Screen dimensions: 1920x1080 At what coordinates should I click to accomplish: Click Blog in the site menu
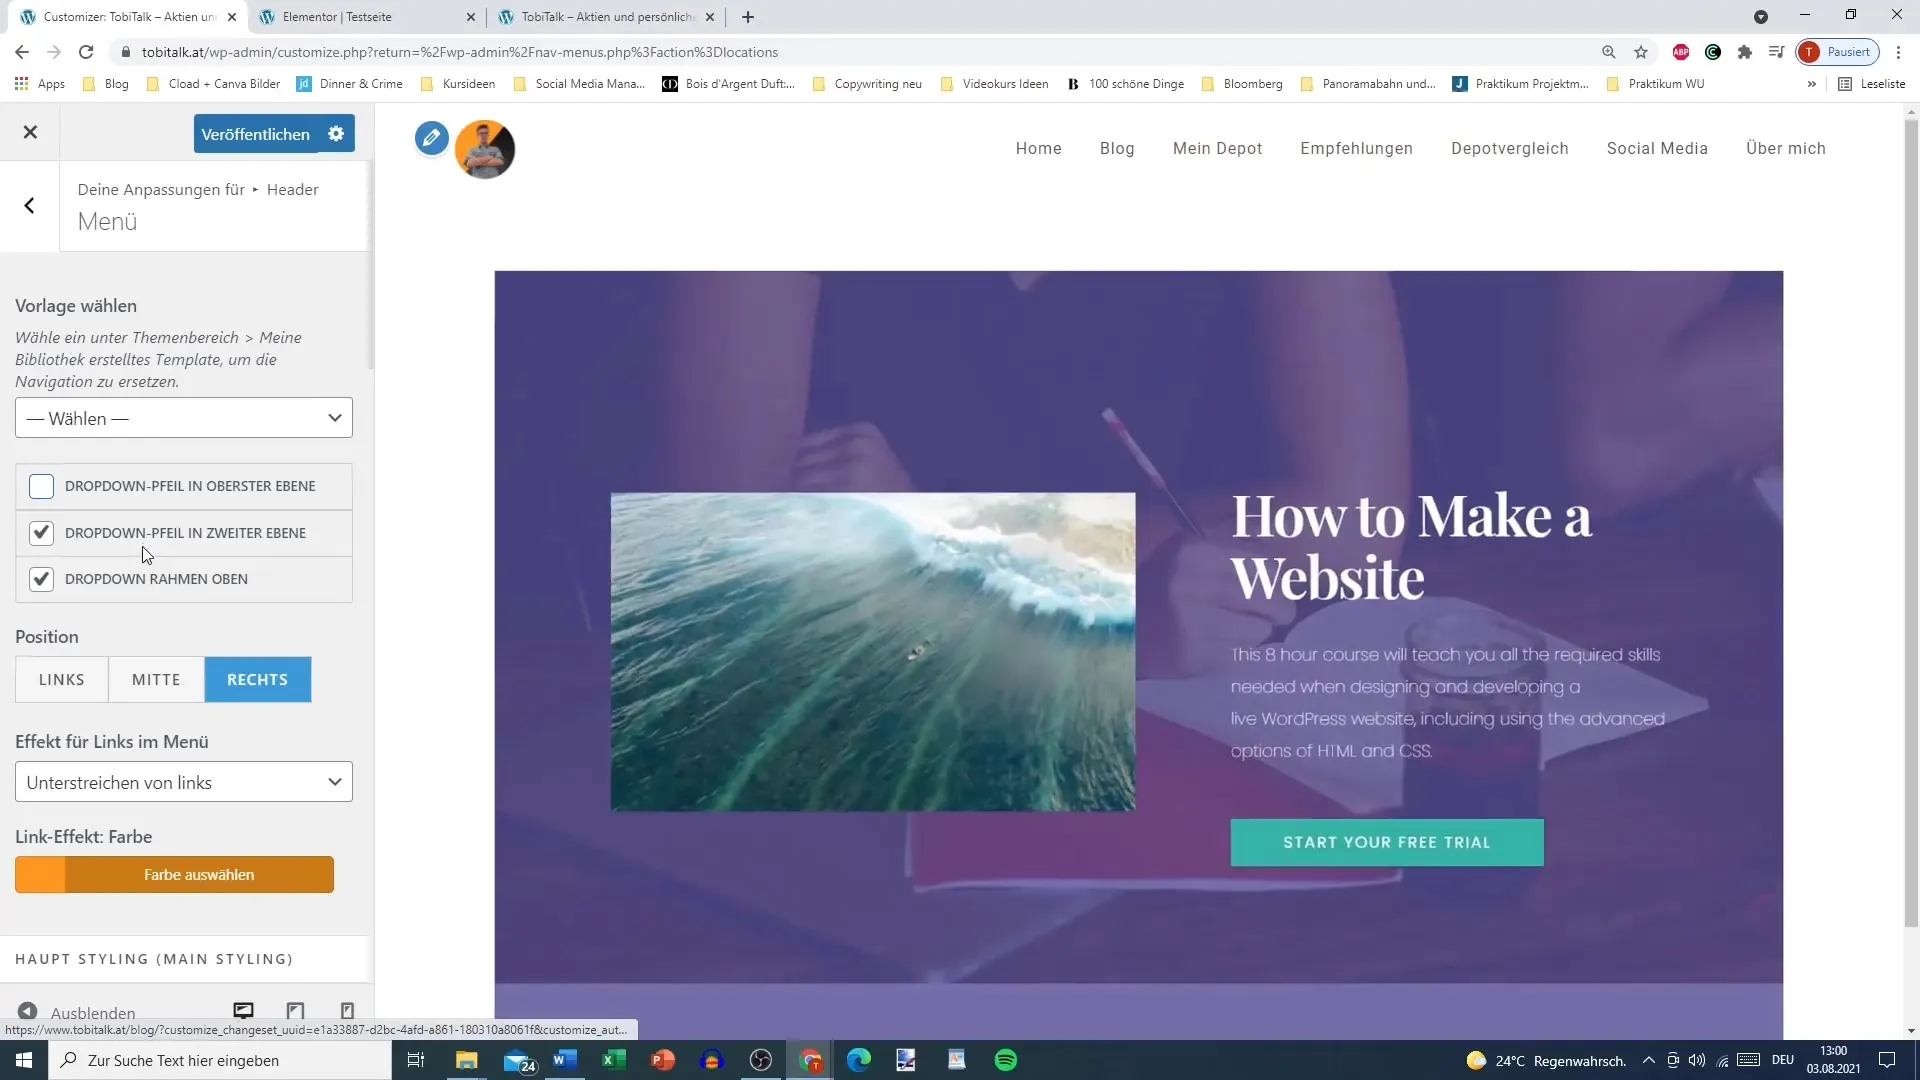(1117, 148)
